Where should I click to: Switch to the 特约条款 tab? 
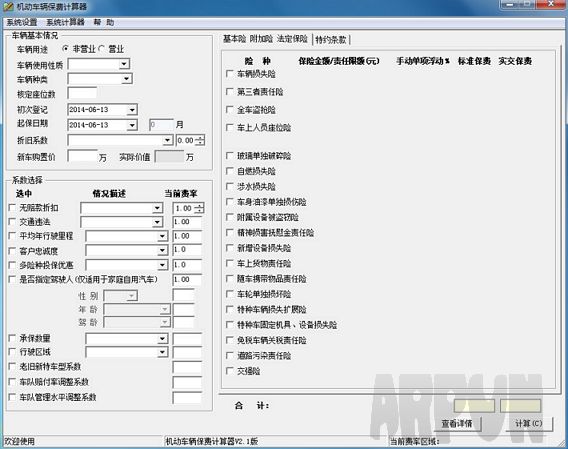pos(331,40)
